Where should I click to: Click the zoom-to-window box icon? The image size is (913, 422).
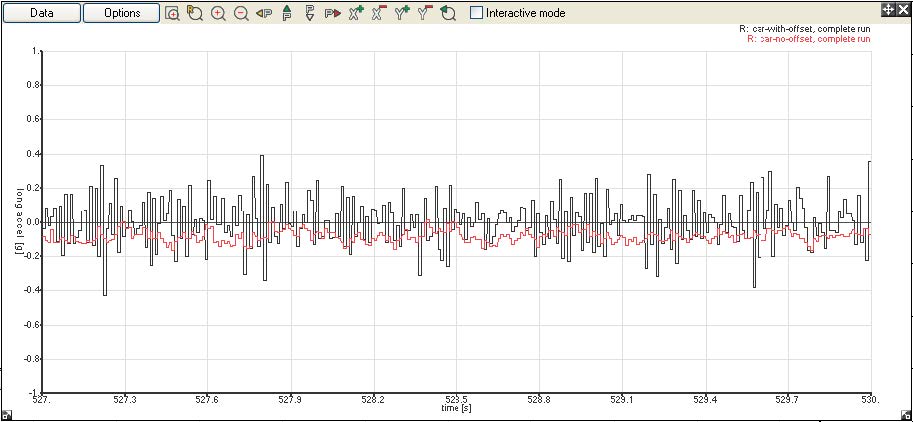point(173,13)
